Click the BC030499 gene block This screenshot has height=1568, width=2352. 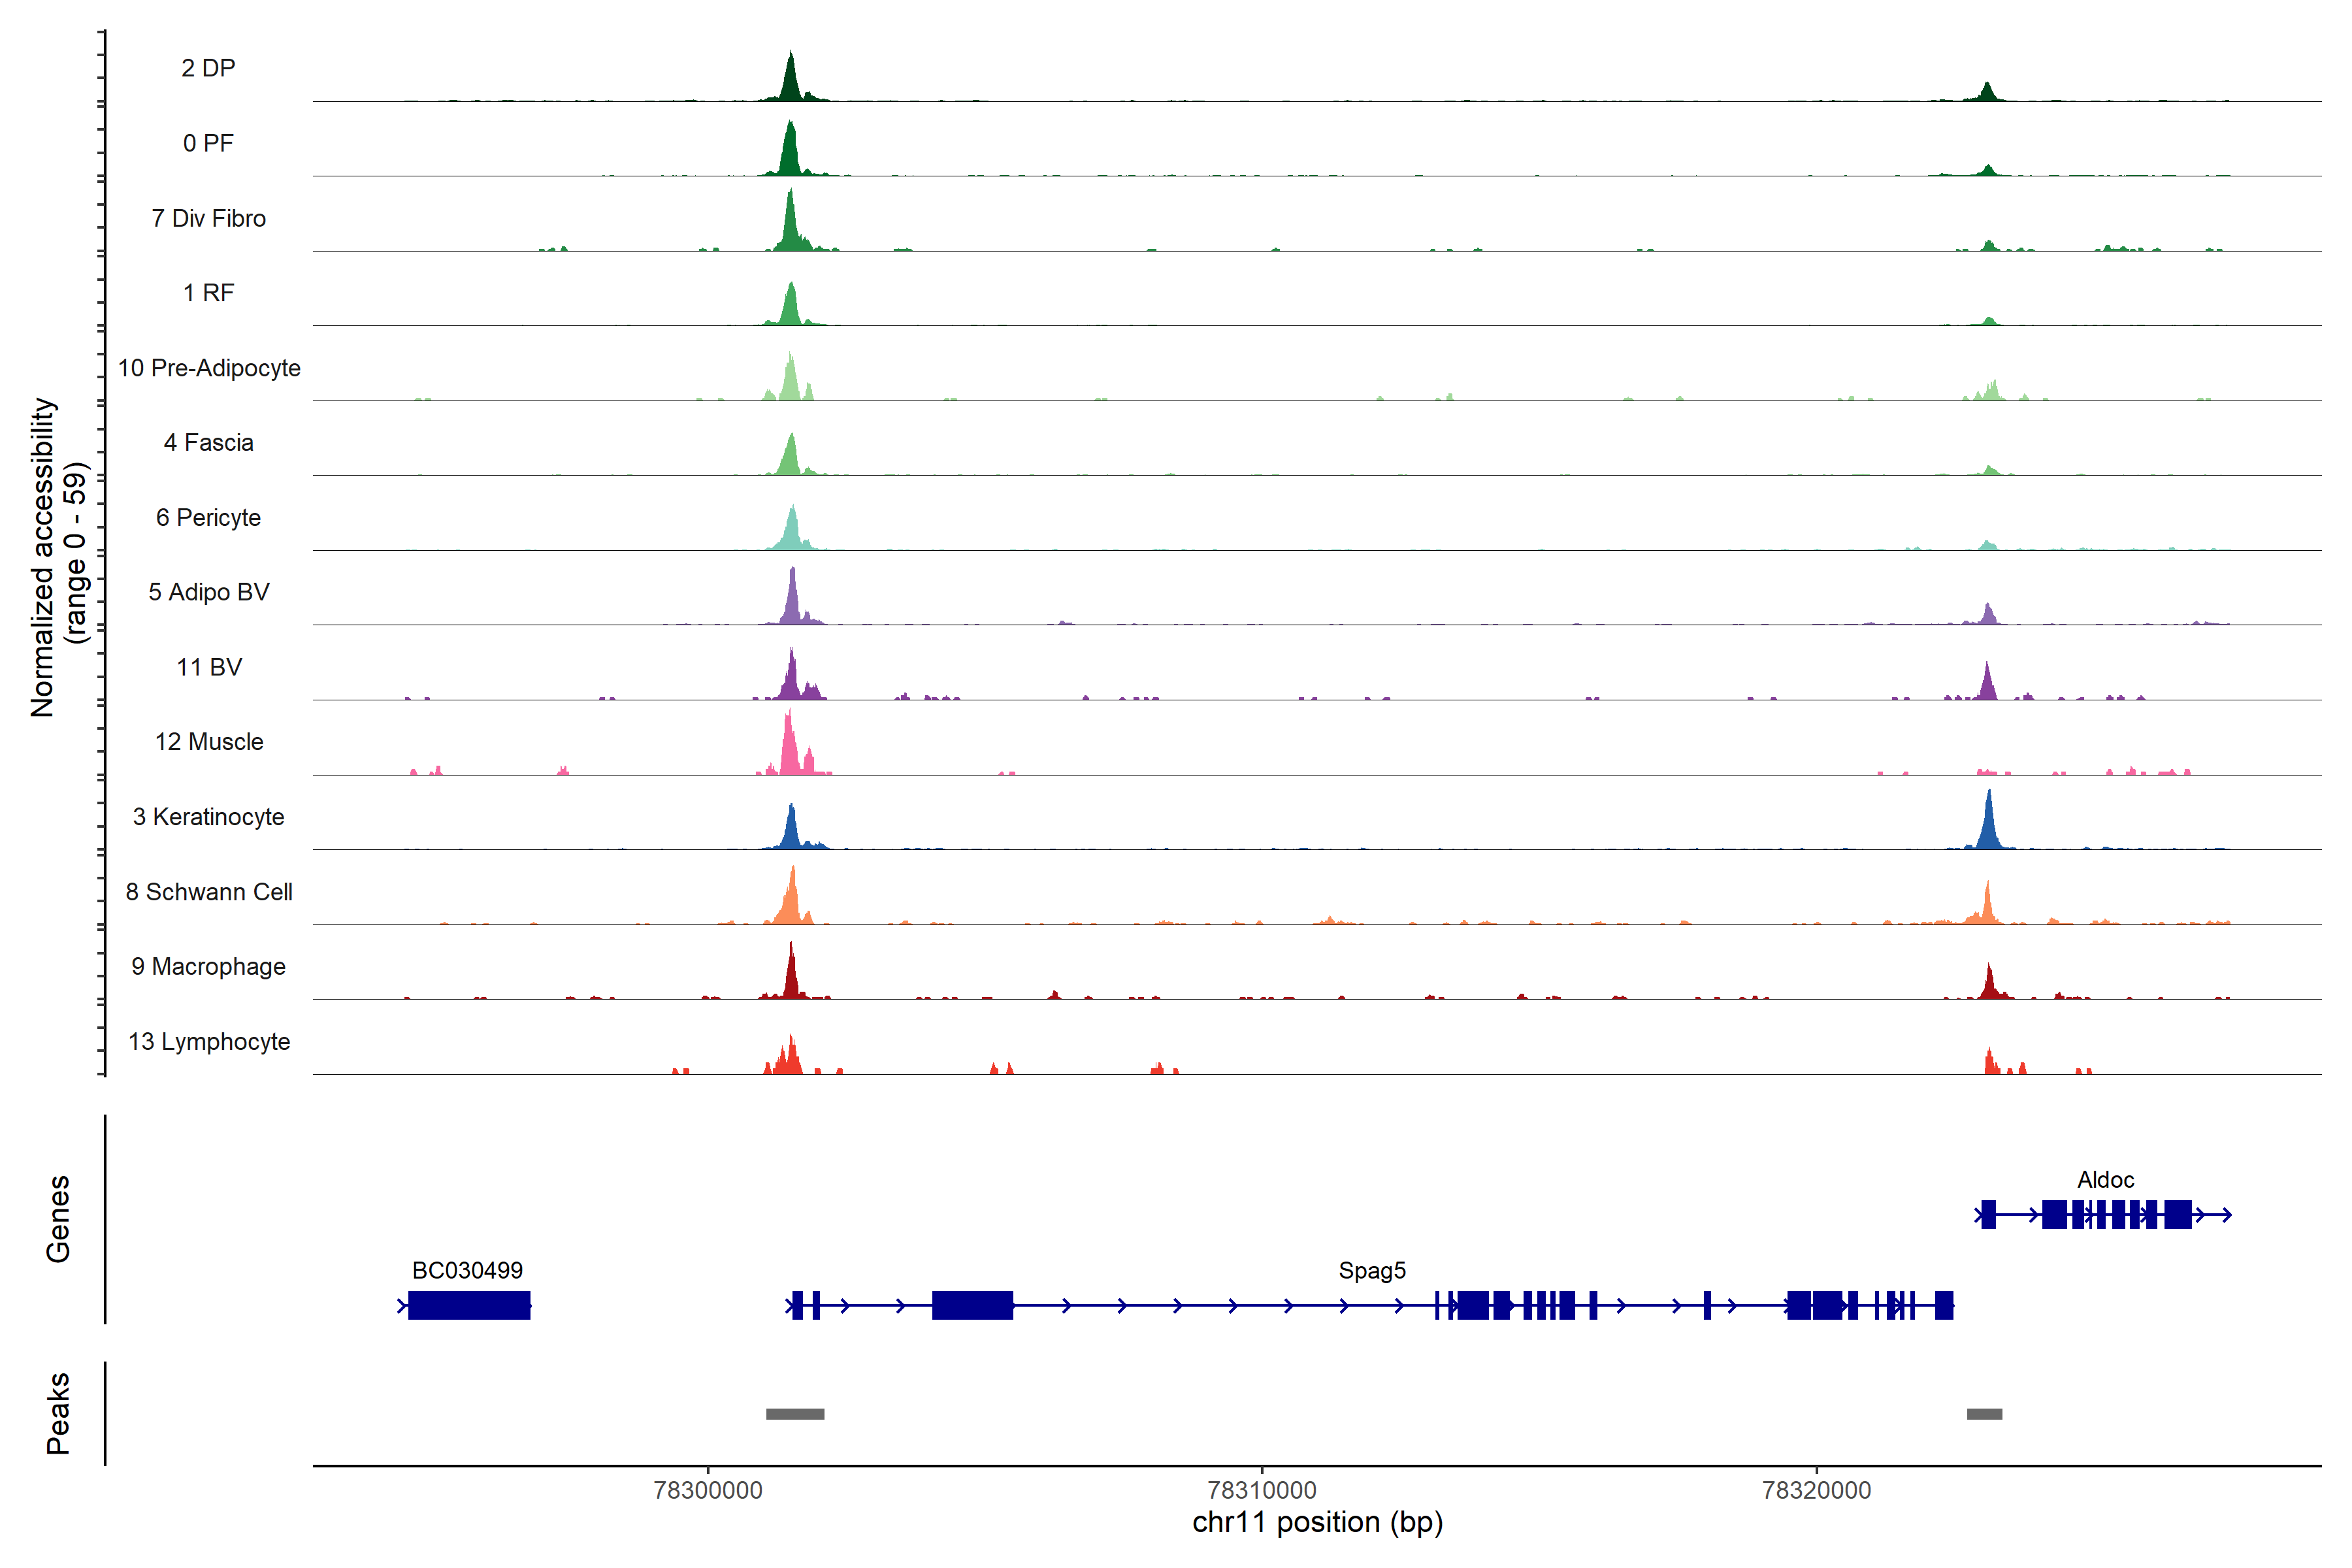[x=469, y=1305]
